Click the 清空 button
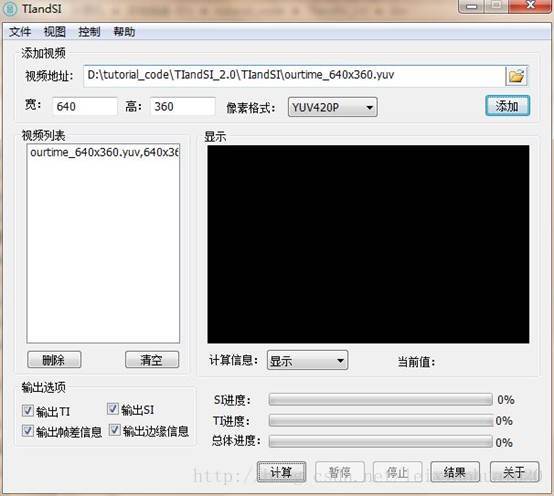The height and width of the screenshot is (496, 554). pyautogui.click(x=152, y=360)
